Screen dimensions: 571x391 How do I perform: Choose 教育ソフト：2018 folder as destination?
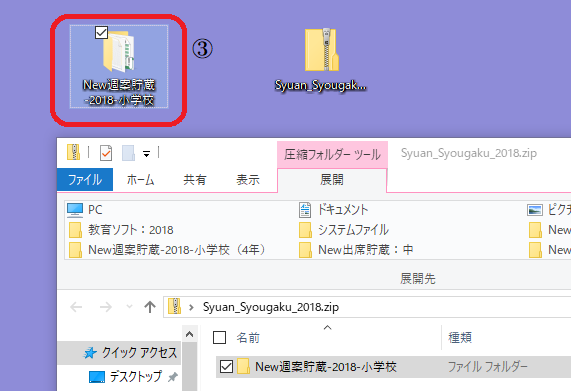tap(121, 230)
